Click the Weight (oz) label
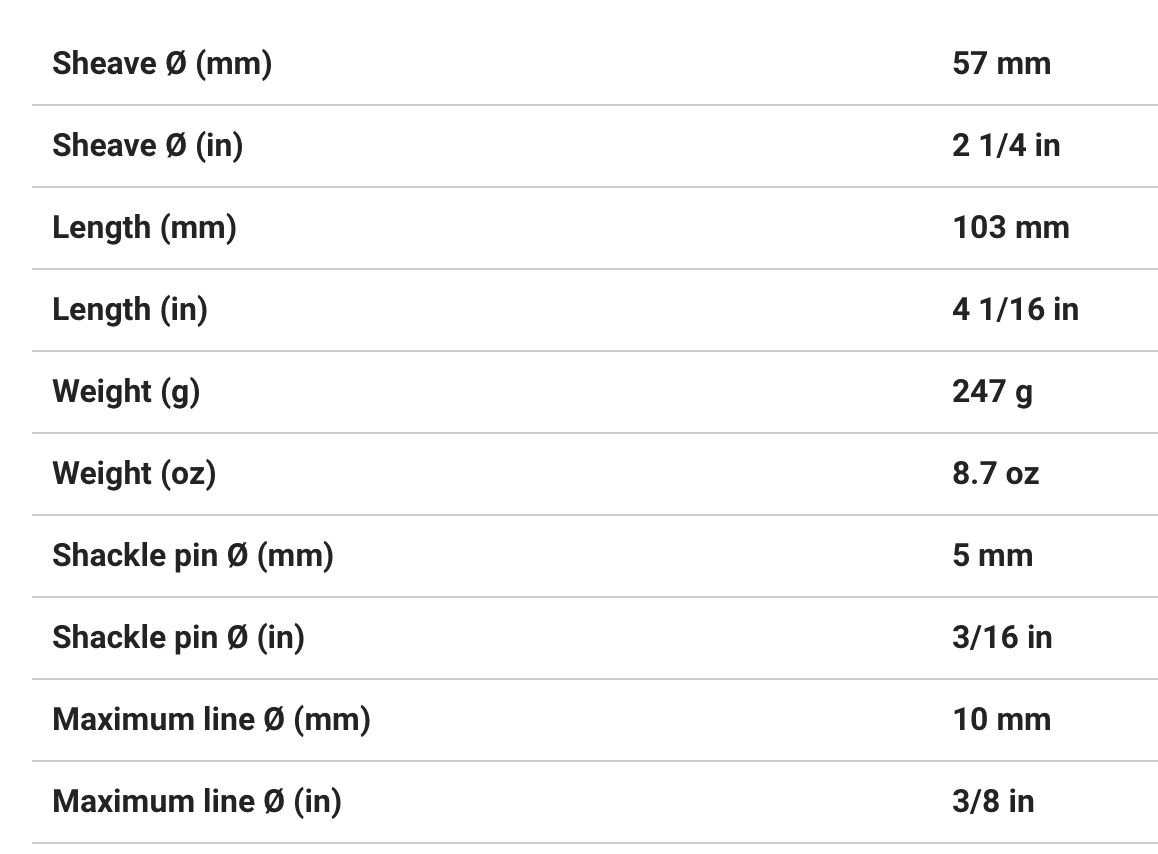This screenshot has height=854, width=1158. click(x=134, y=473)
